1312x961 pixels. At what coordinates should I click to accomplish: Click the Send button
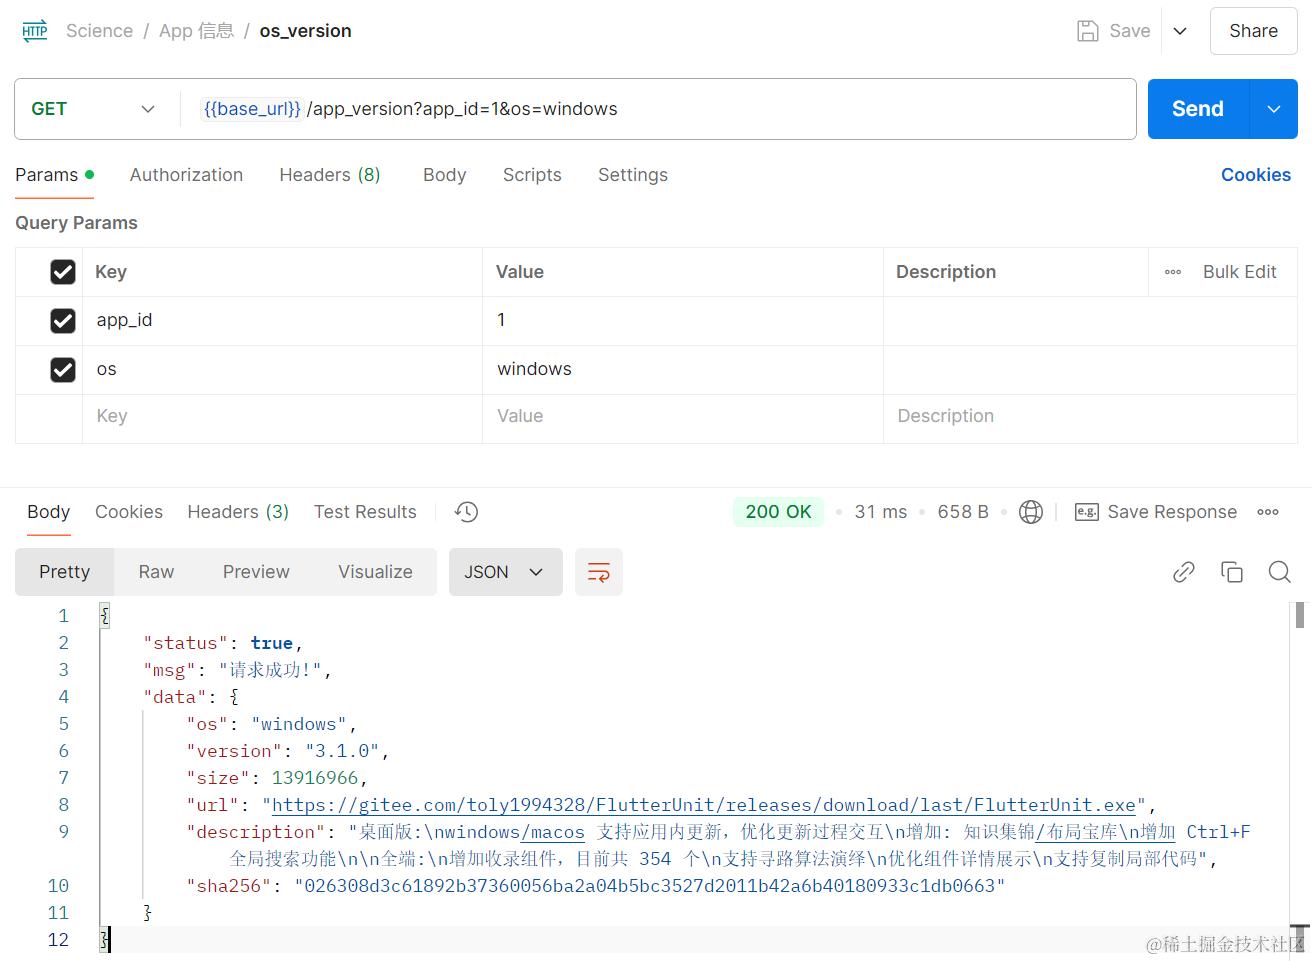pos(1198,109)
